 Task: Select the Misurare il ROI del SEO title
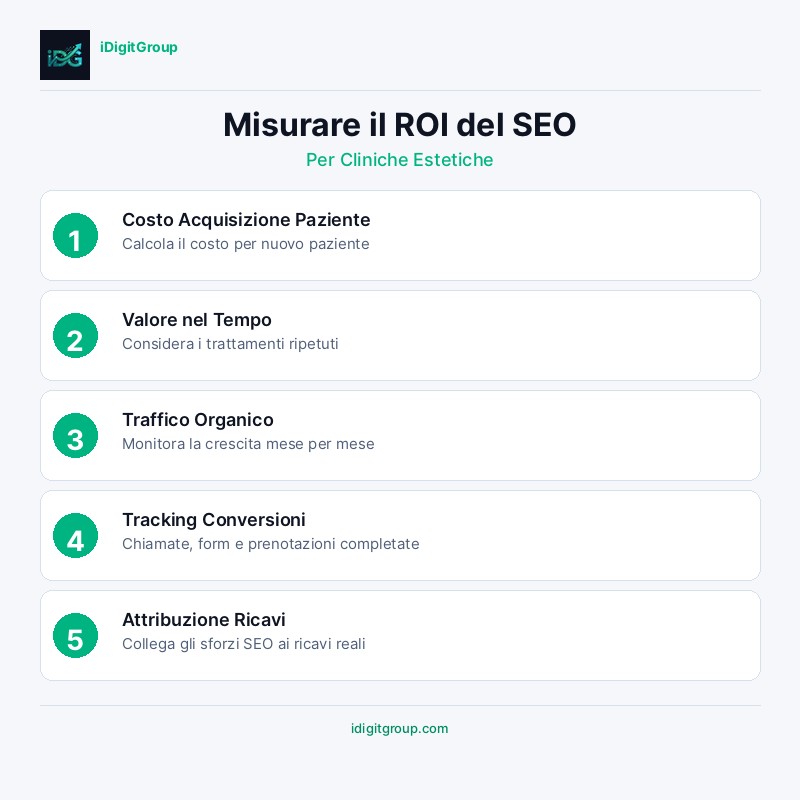pyautogui.click(x=400, y=125)
